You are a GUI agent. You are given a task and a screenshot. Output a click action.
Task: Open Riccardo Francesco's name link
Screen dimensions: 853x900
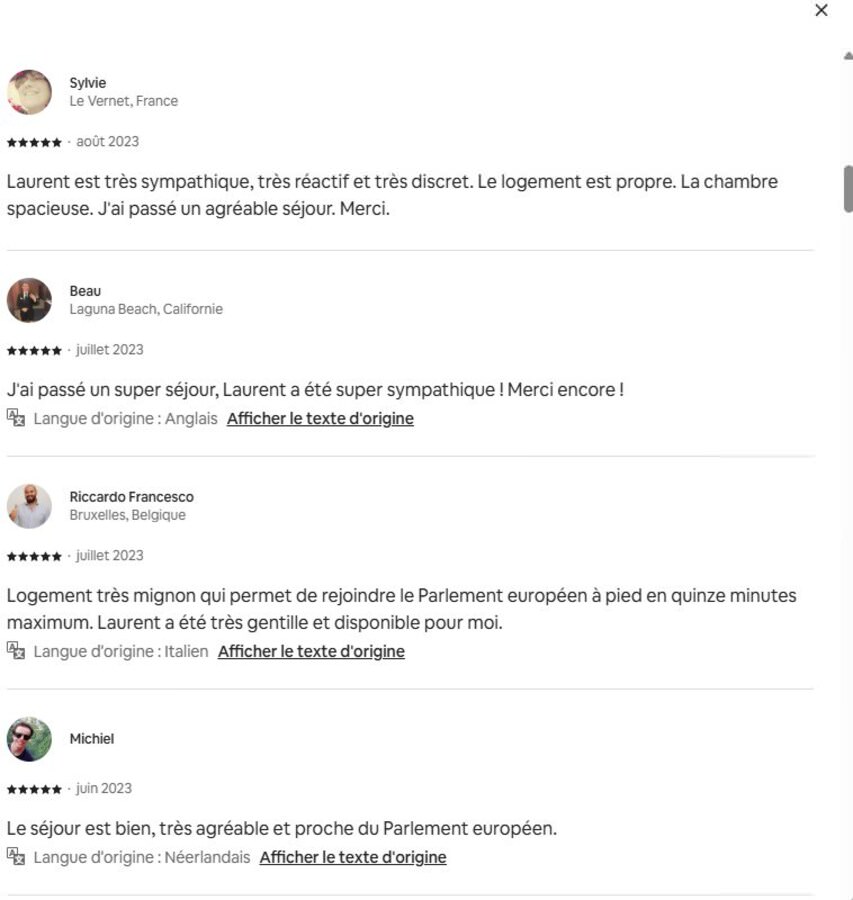(x=131, y=497)
